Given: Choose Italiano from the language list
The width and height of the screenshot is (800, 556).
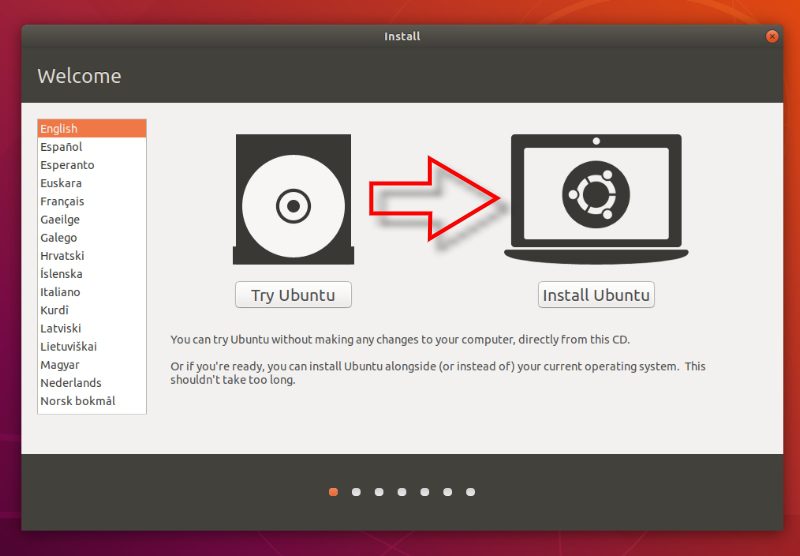Looking at the screenshot, I should point(92,292).
